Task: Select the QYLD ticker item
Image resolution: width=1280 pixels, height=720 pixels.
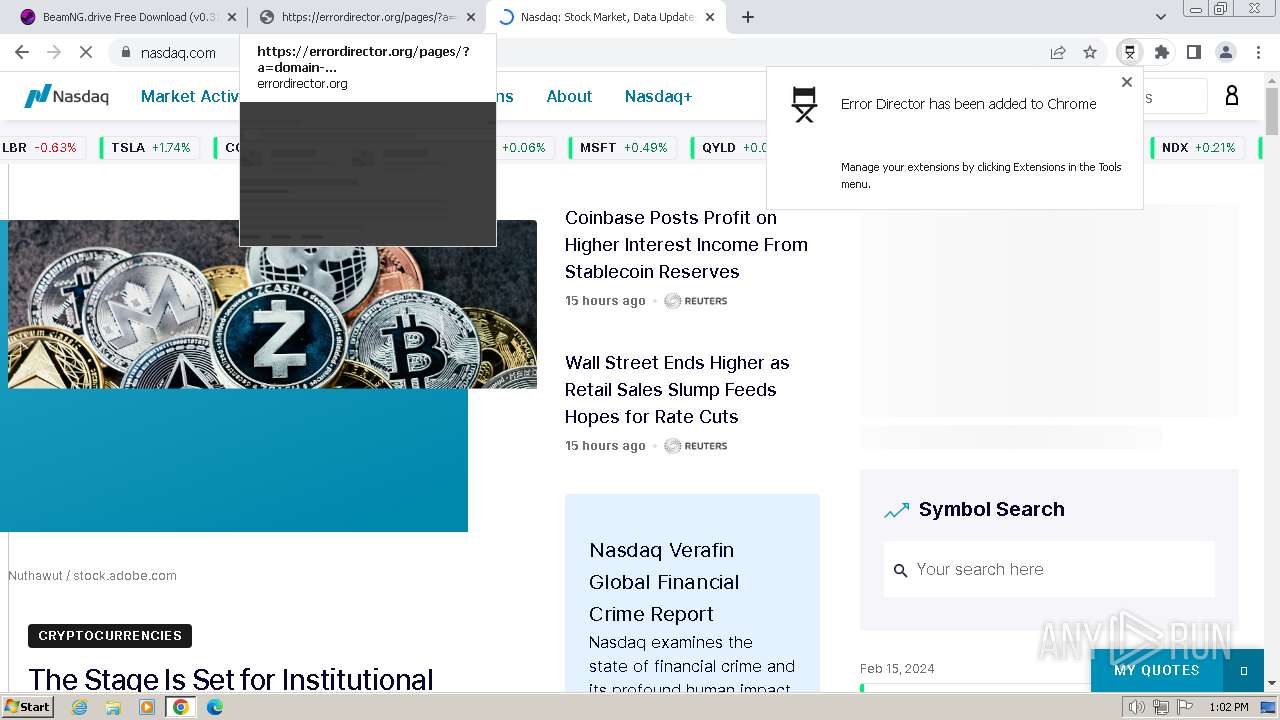Action: (734, 147)
